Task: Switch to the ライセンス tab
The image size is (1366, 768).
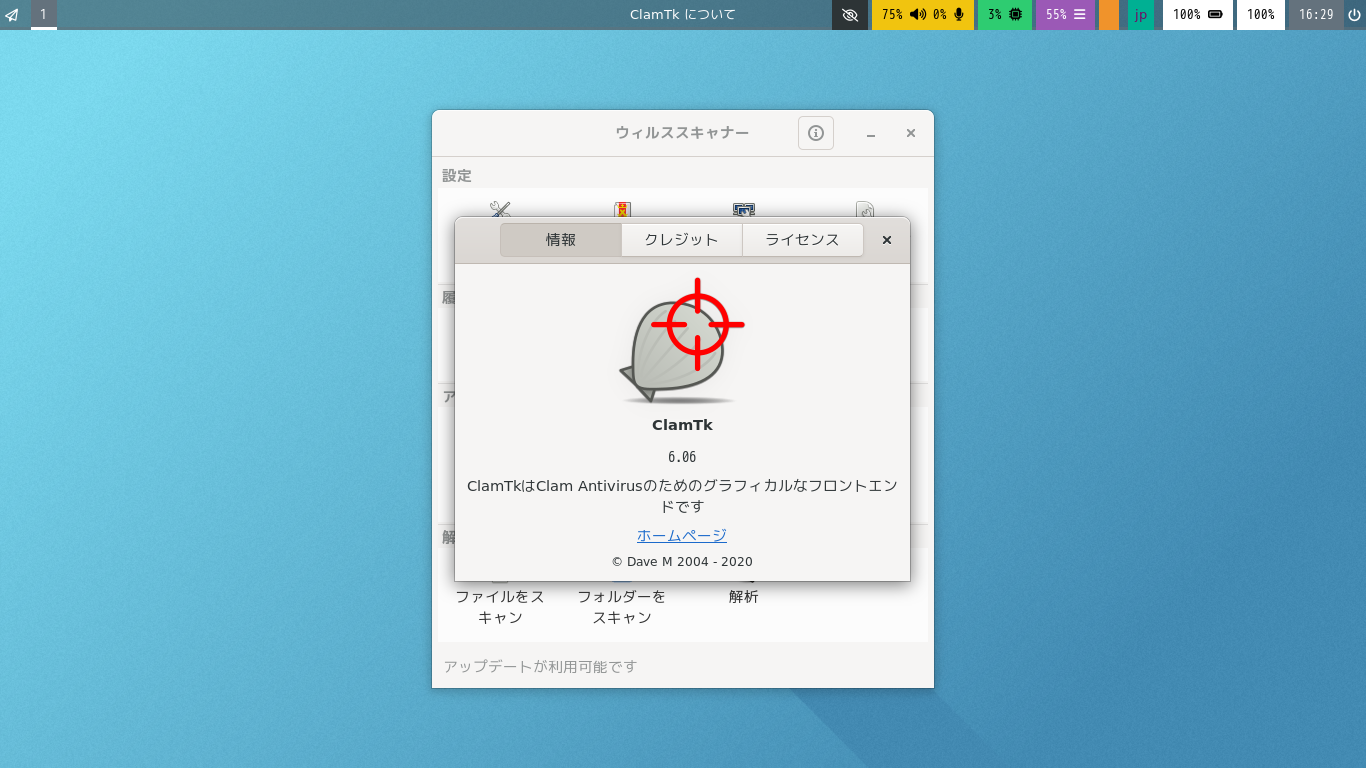Action: tap(803, 240)
